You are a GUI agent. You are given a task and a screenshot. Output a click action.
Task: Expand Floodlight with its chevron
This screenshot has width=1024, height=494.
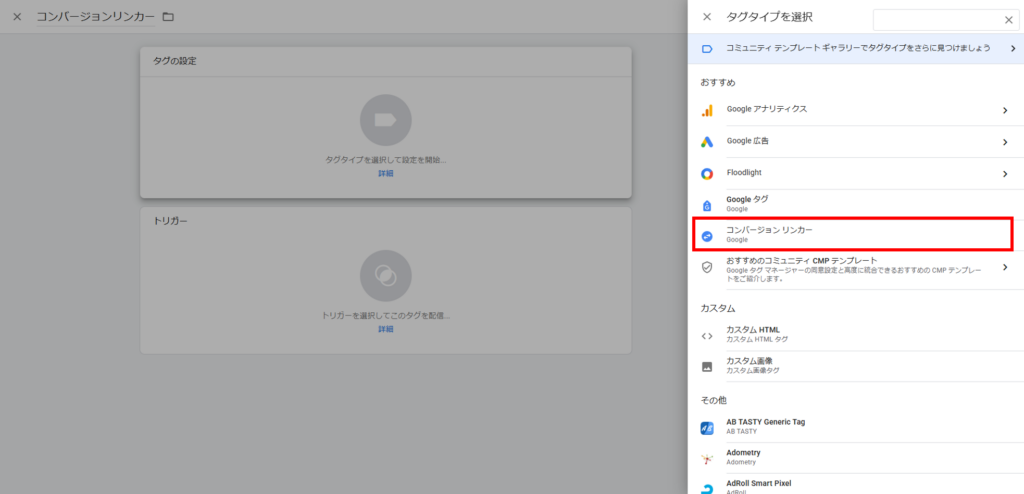[x=1005, y=174]
